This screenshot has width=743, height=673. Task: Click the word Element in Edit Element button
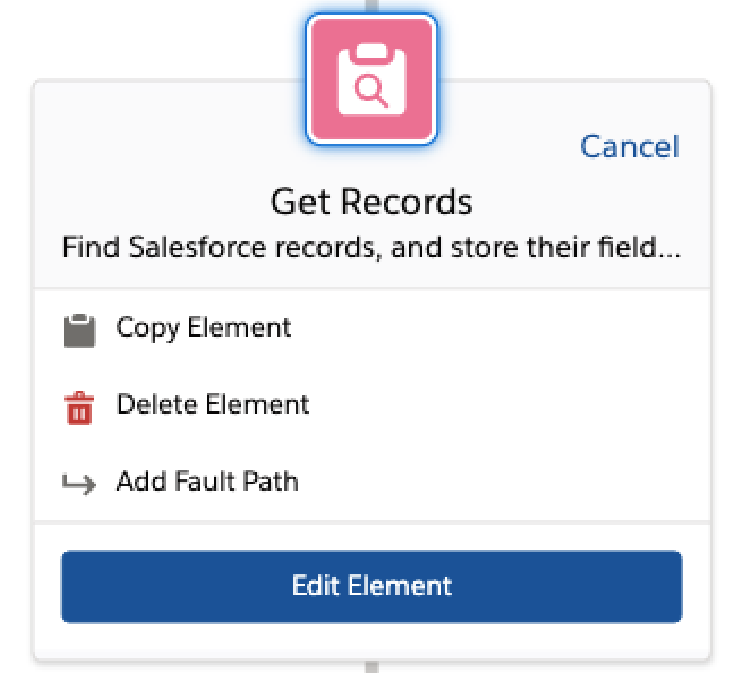pyautogui.click(x=400, y=586)
